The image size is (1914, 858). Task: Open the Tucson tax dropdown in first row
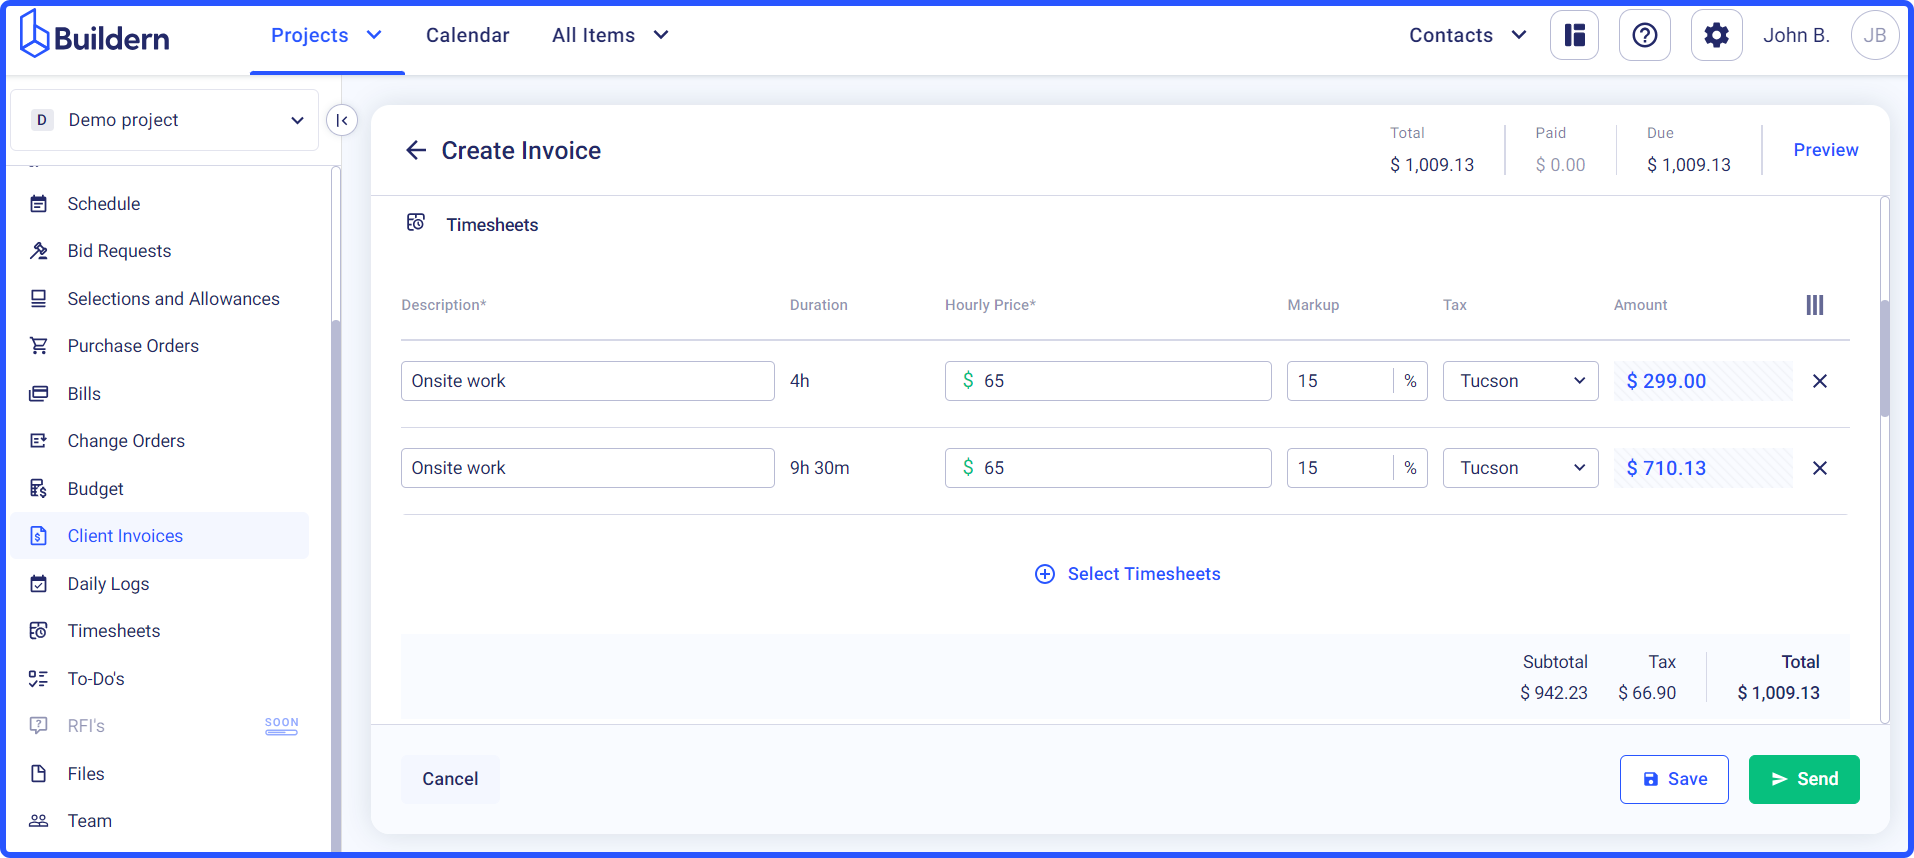(1520, 381)
